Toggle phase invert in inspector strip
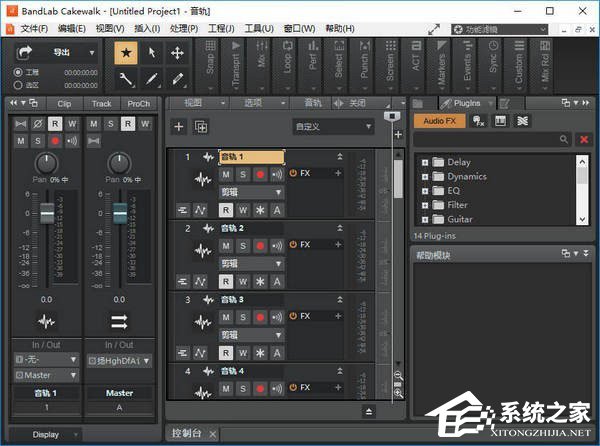Screen dimensions: 600x446 click(38, 124)
